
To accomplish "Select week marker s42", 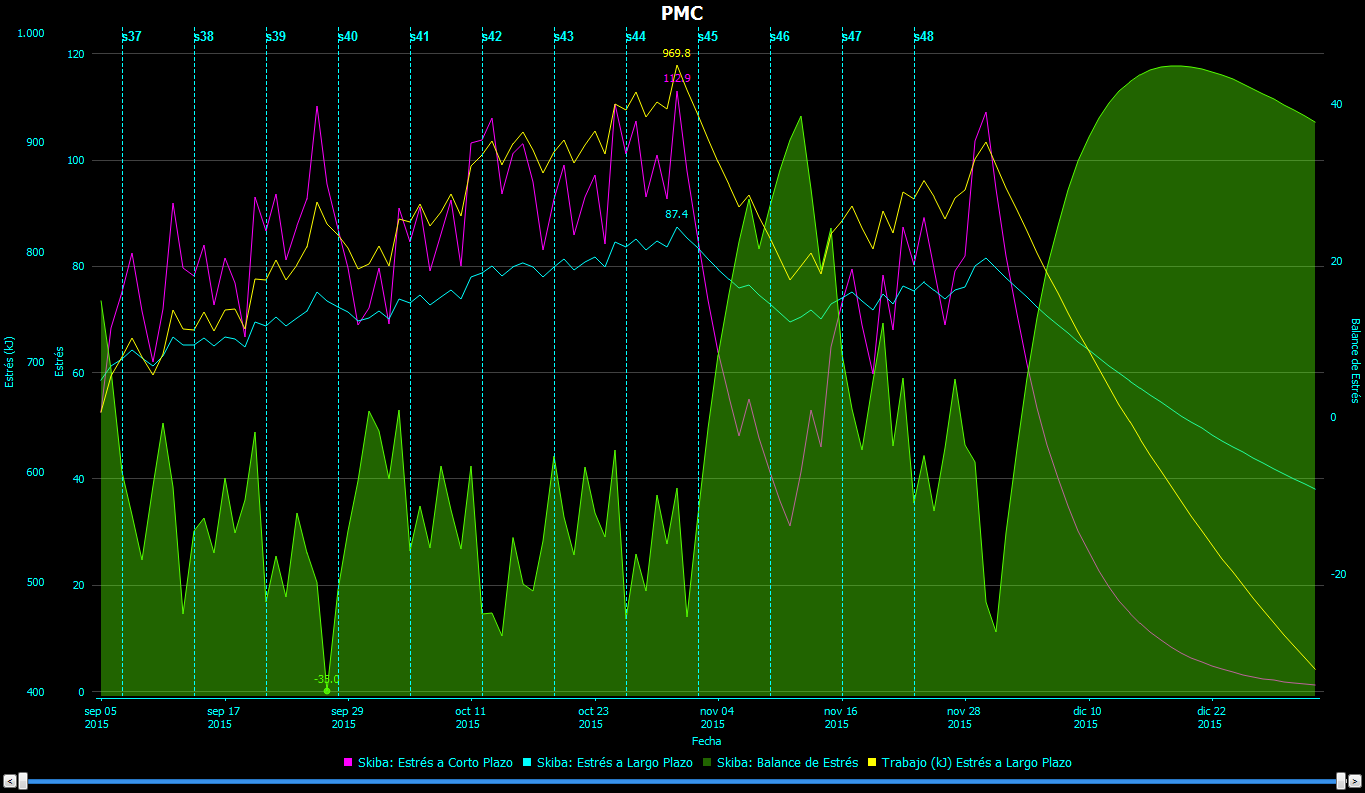I will point(491,36).
